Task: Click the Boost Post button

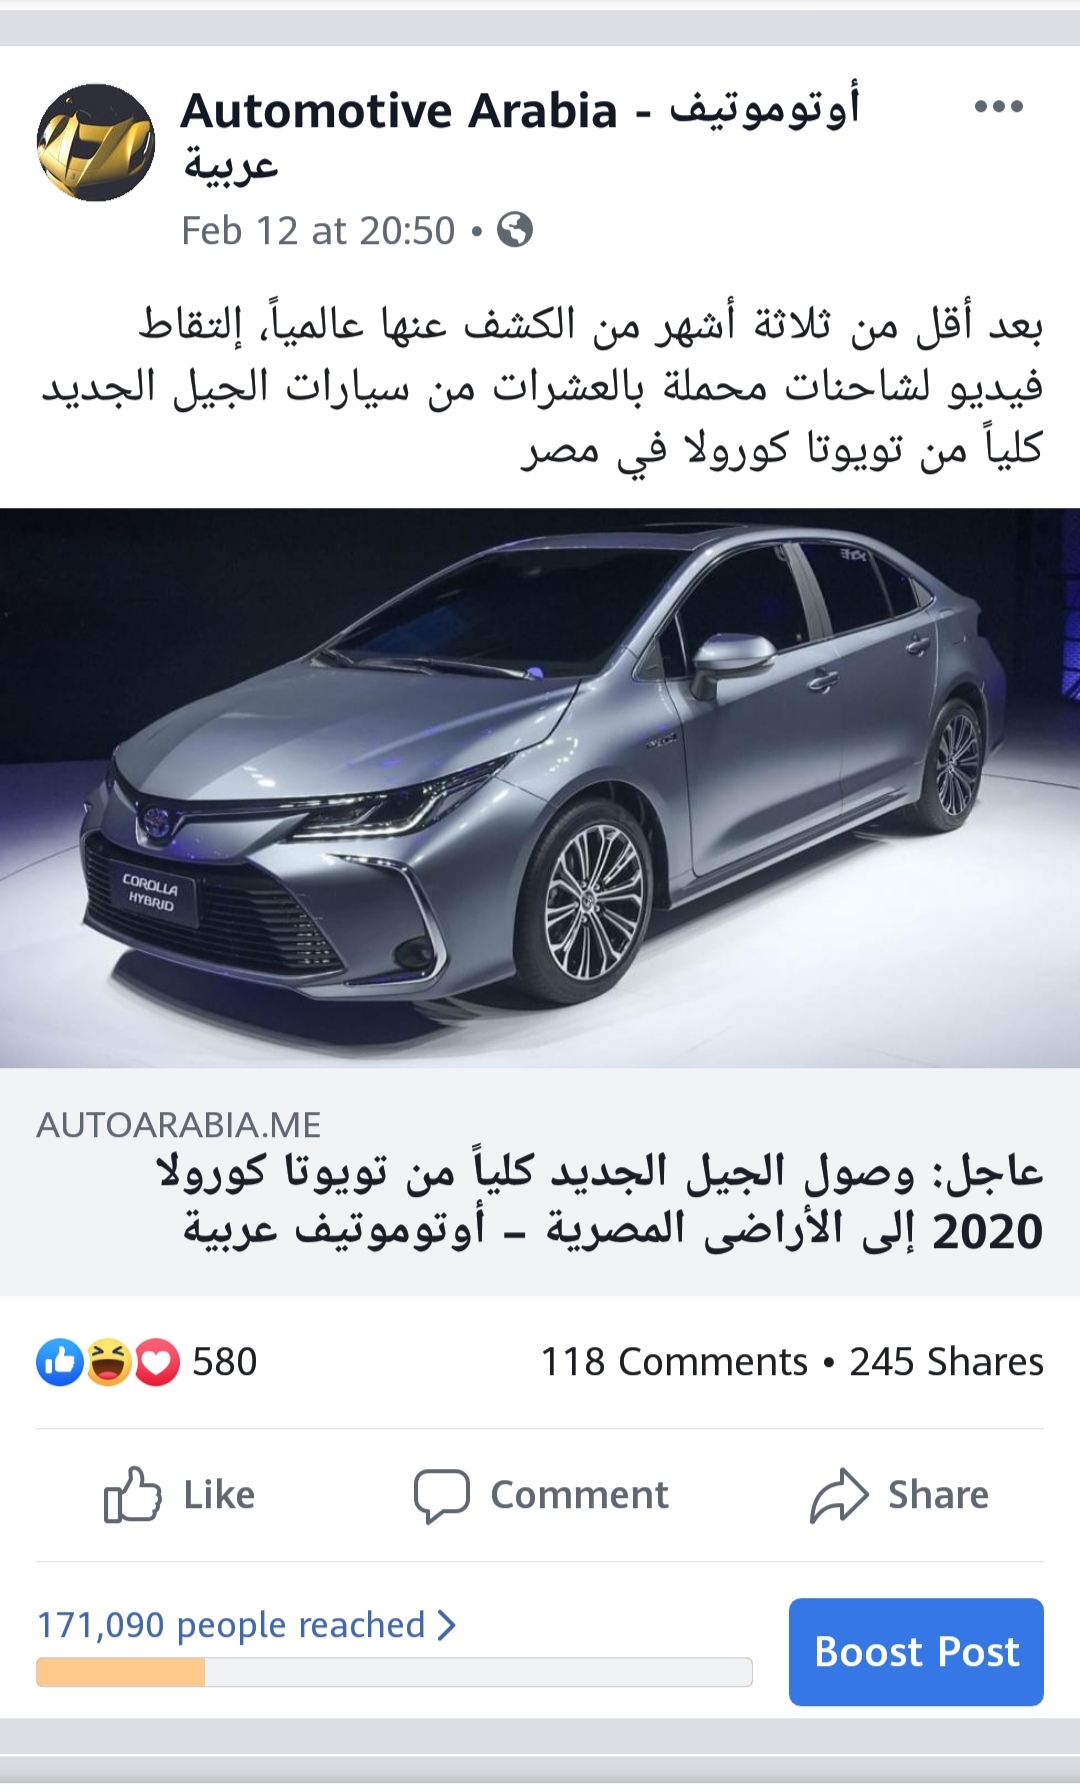Action: (916, 1652)
